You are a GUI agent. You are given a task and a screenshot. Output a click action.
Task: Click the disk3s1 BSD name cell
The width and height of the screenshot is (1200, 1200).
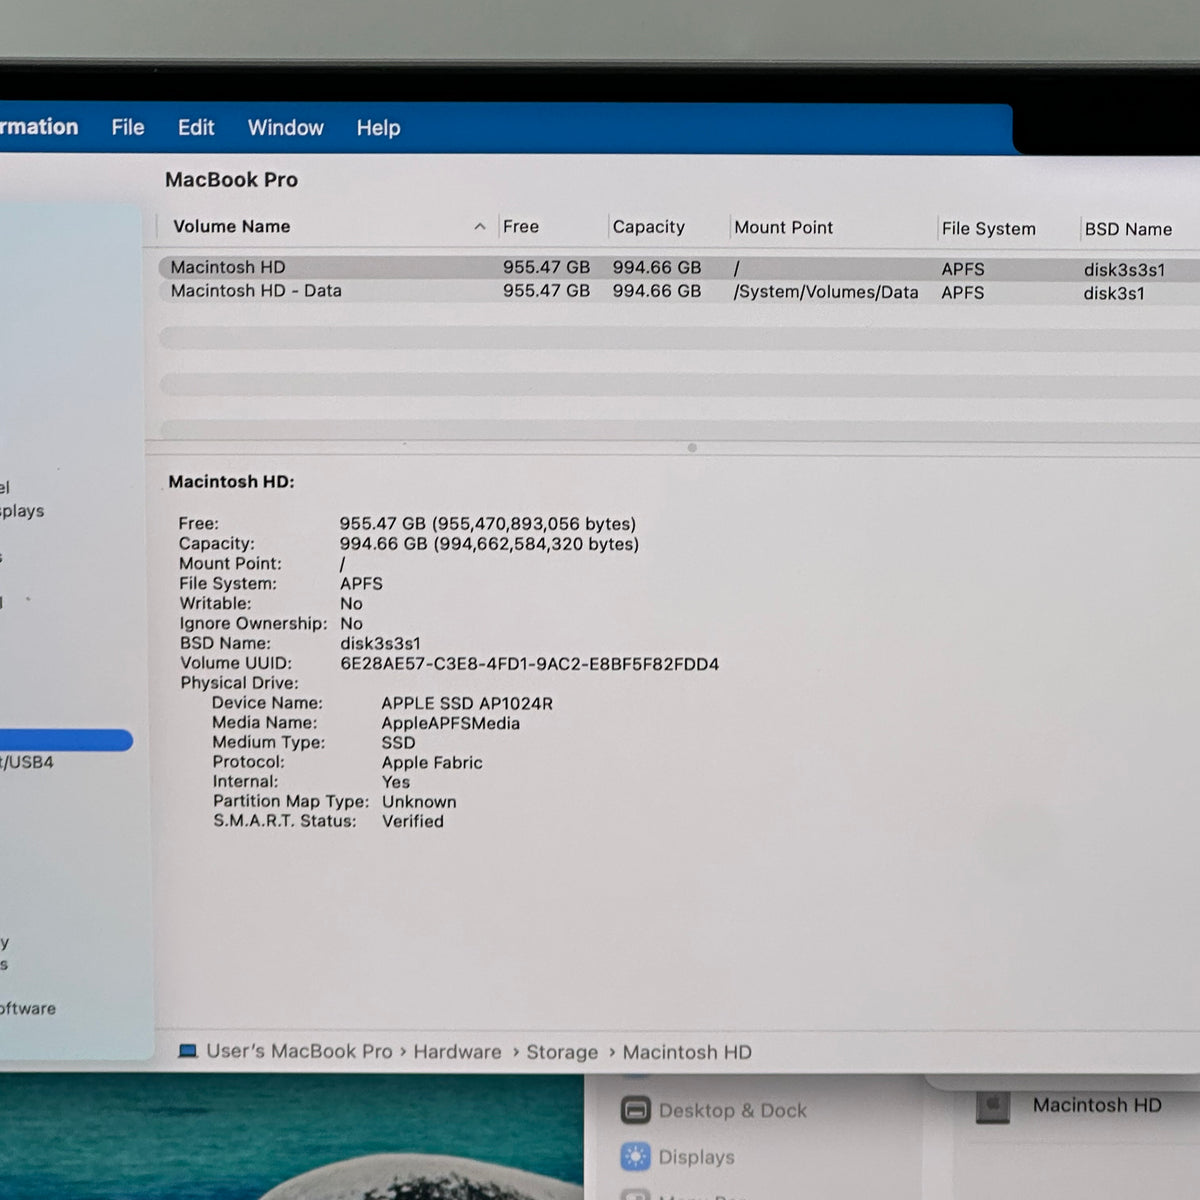1115,293
